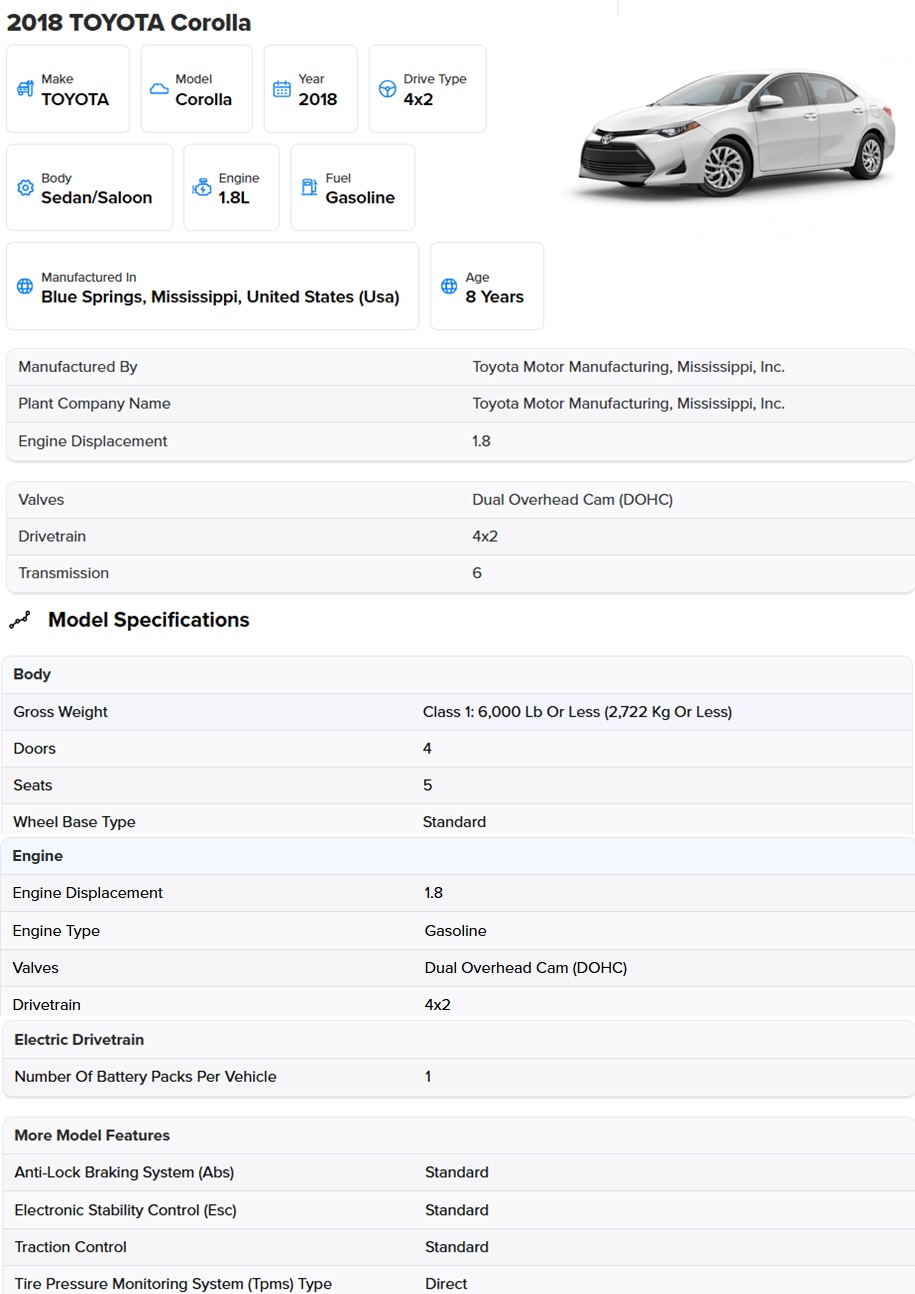Click the Manufactured In globe icon

[25, 287]
